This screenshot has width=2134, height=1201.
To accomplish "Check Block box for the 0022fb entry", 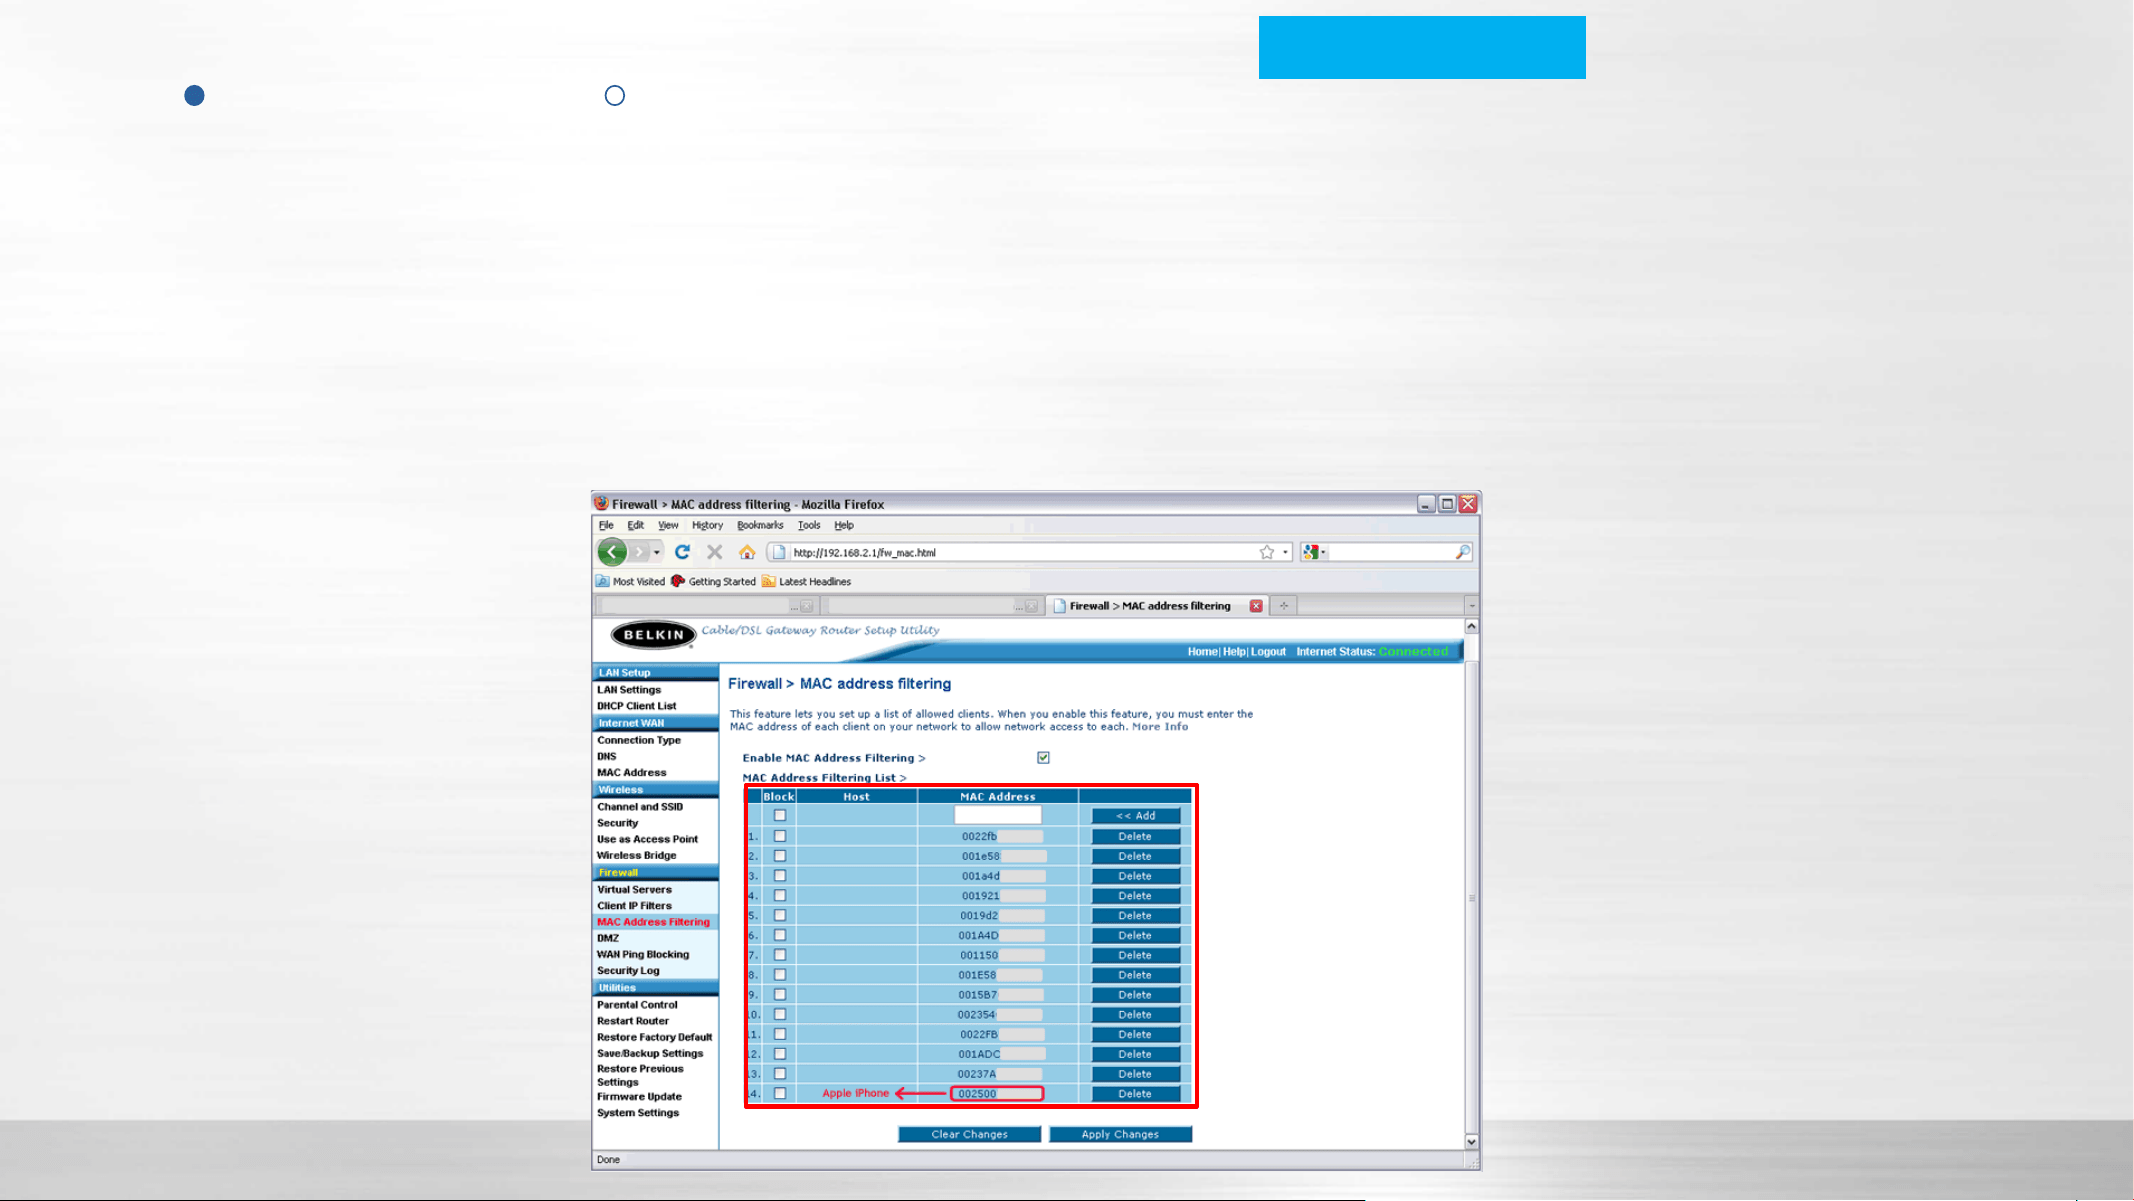I will (780, 837).
